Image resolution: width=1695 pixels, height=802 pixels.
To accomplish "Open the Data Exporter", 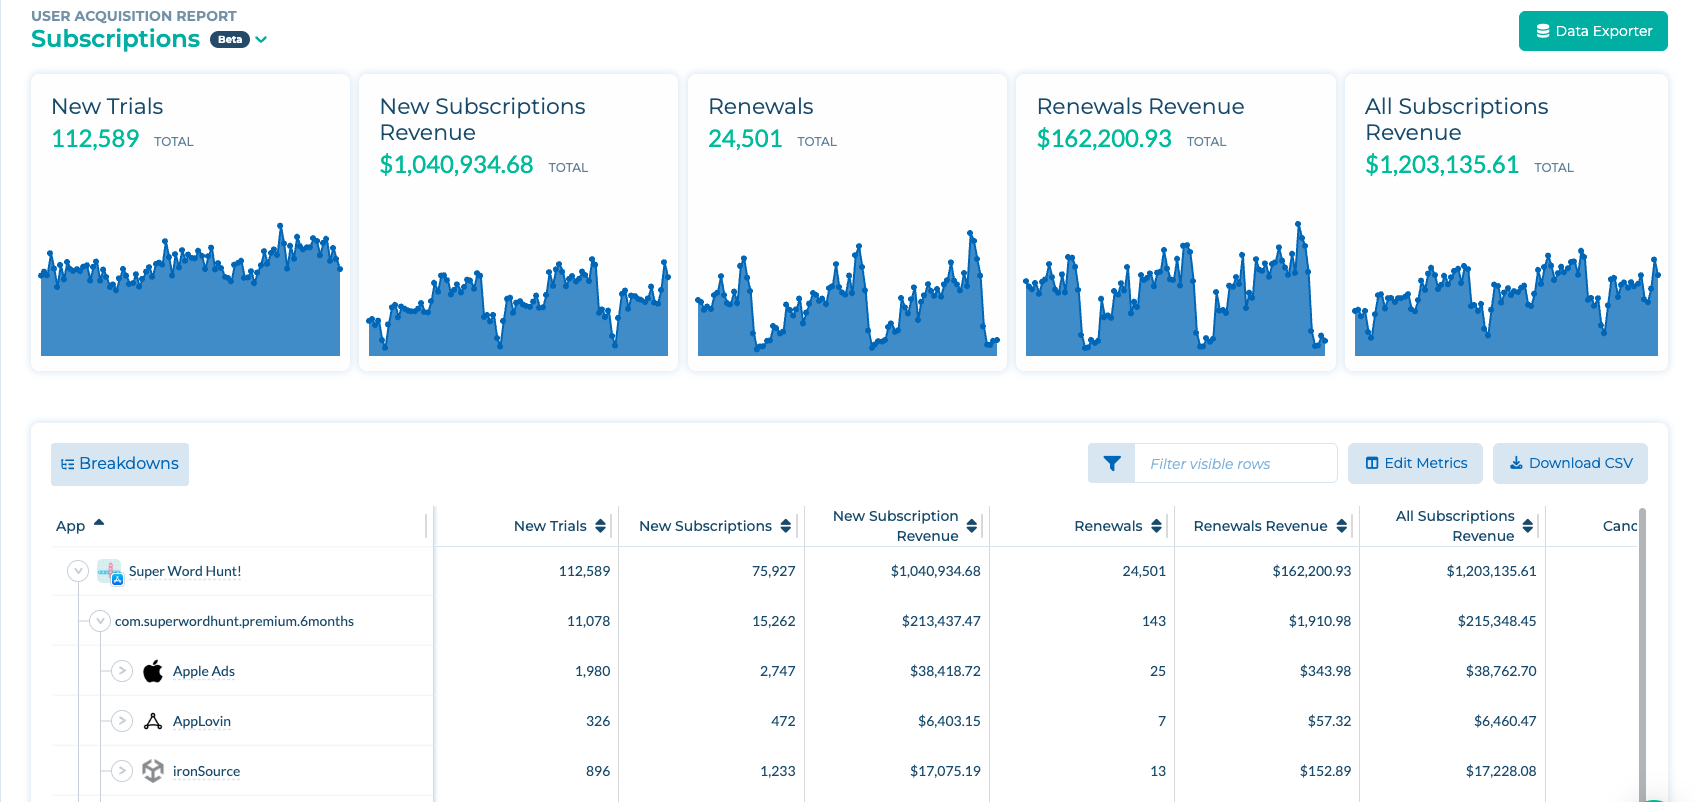I will tap(1593, 31).
